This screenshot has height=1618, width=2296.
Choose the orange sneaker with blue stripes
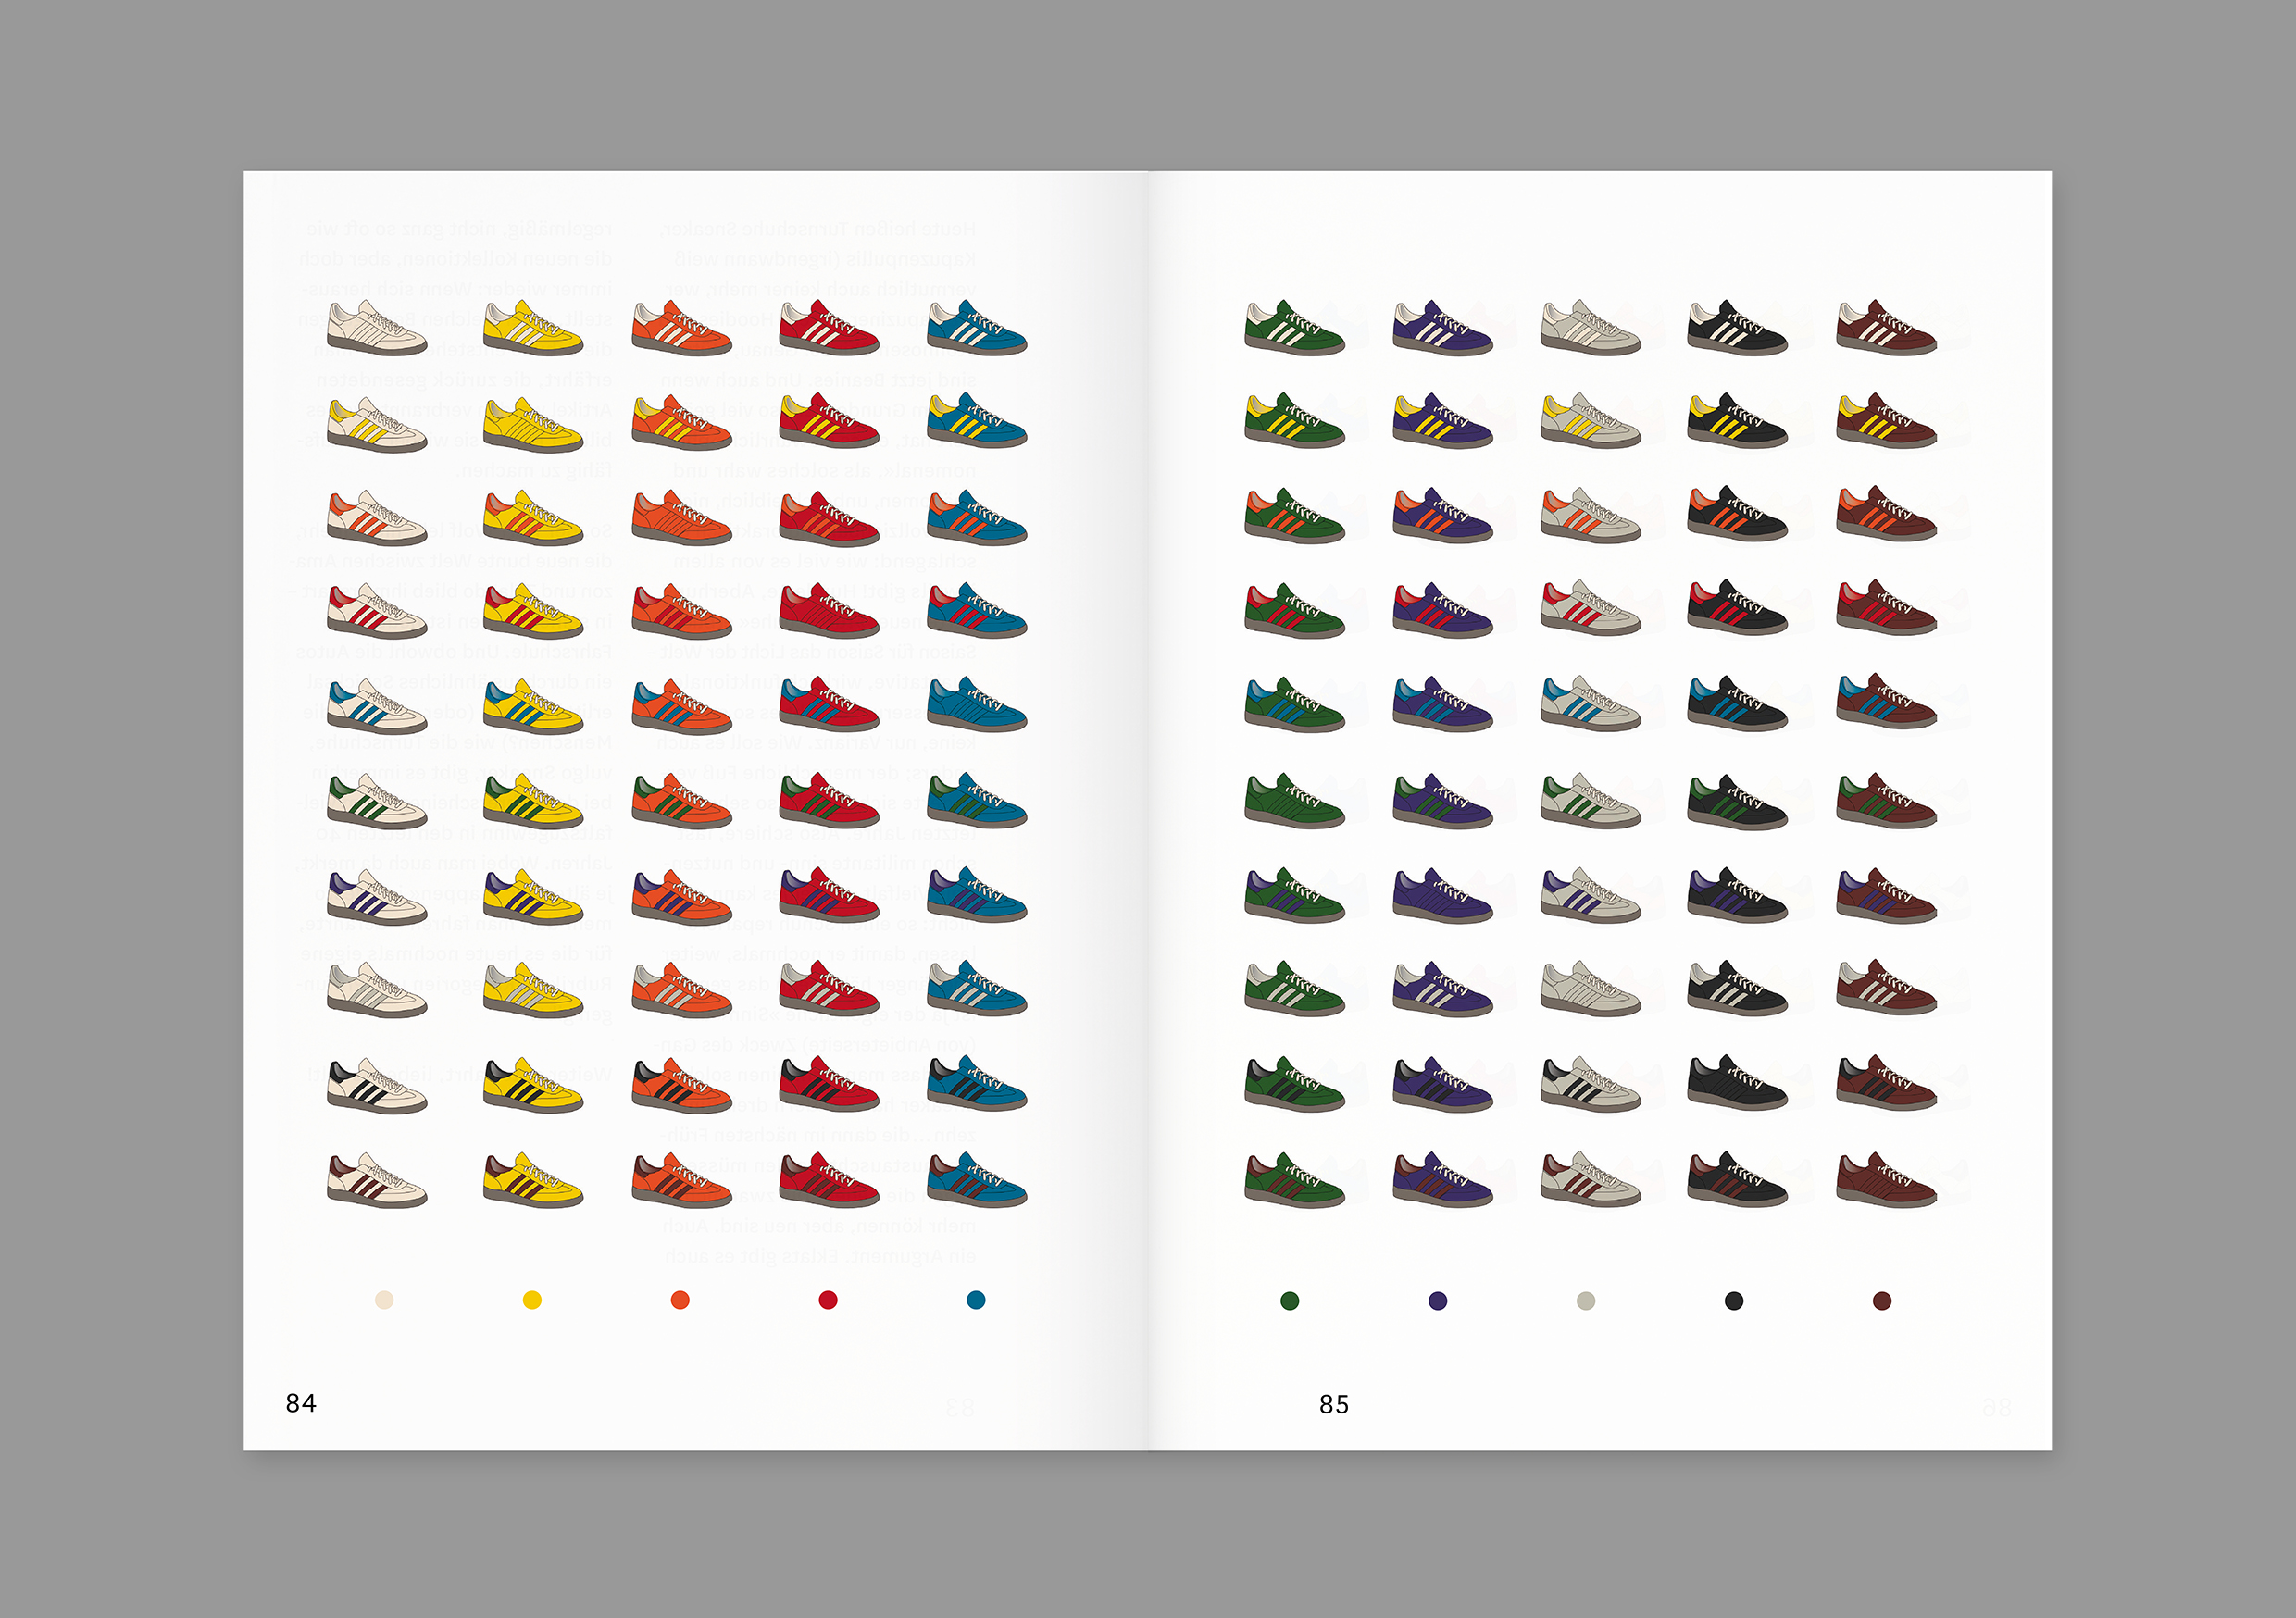[682, 707]
